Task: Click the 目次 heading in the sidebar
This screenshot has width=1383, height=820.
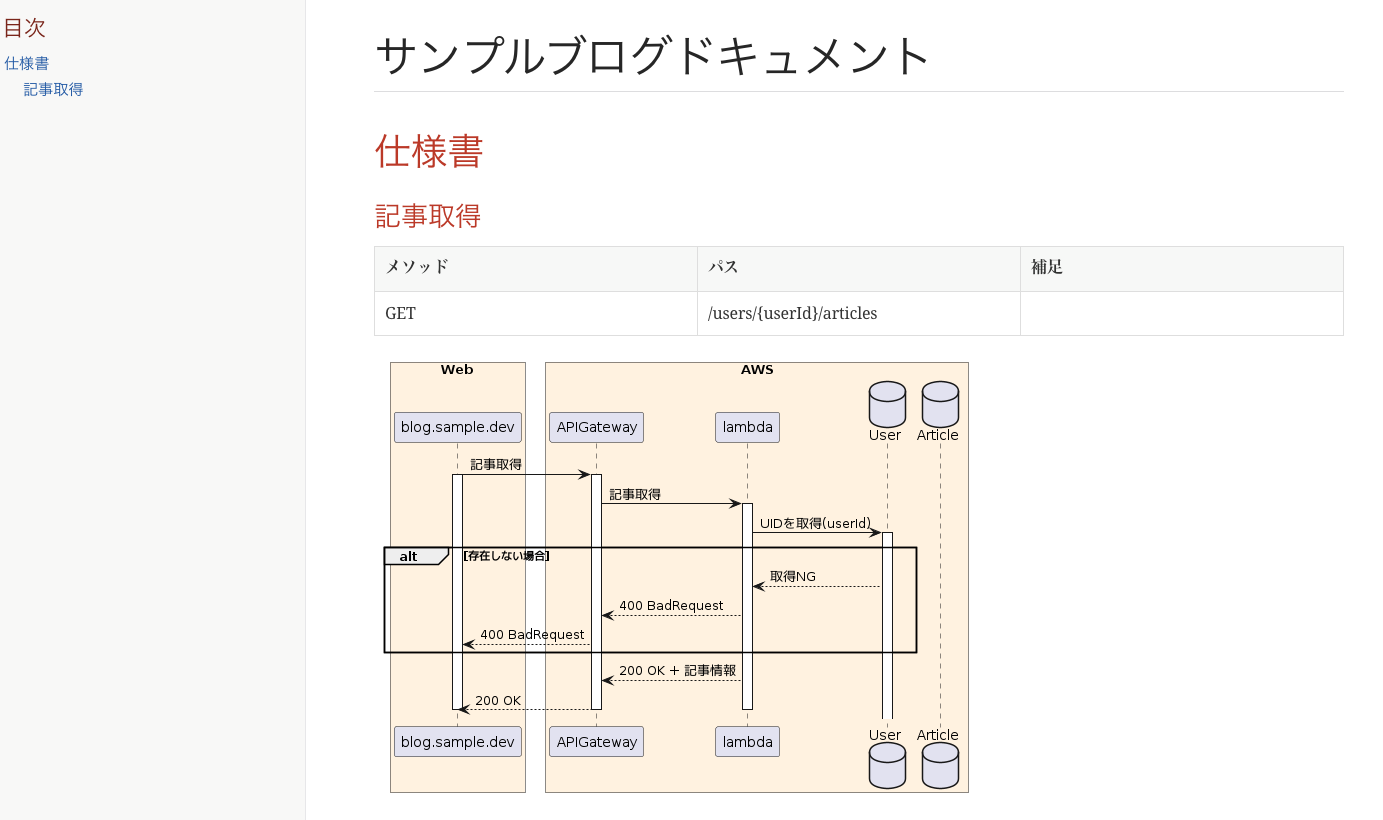Action: 25,28
